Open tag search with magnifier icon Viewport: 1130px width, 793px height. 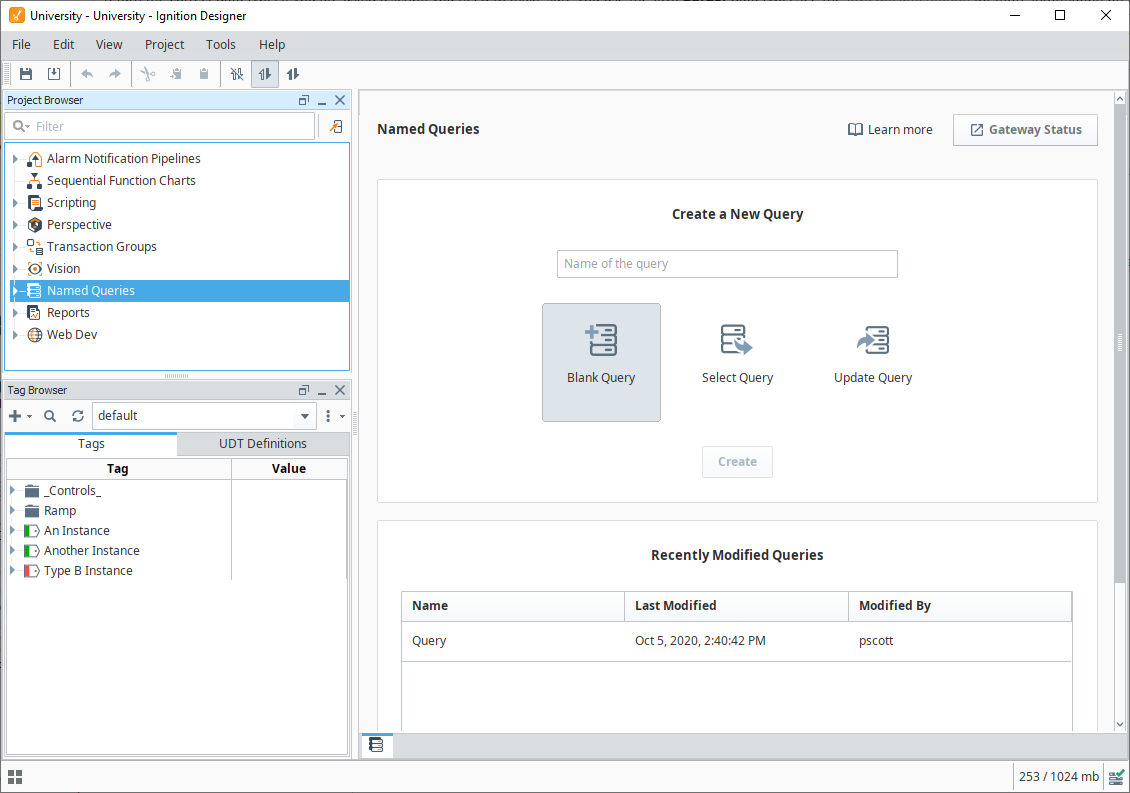click(50, 416)
